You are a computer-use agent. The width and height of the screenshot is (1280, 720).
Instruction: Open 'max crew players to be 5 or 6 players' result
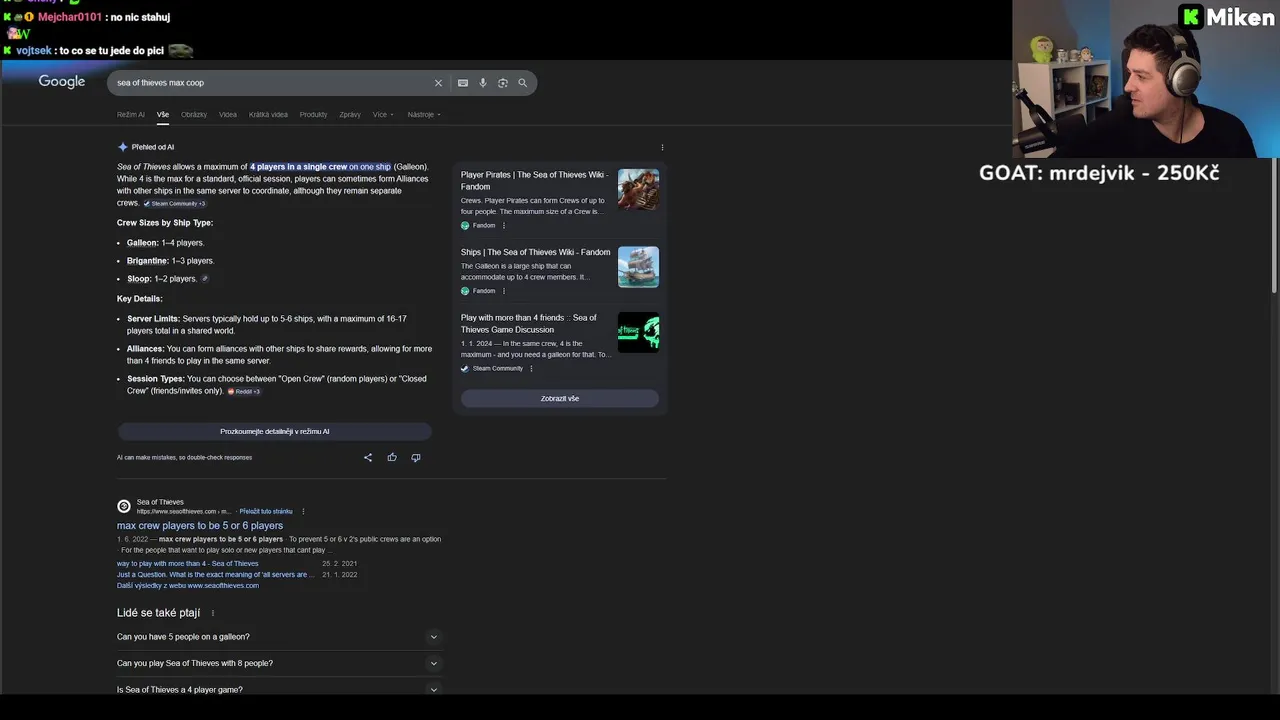200,526
